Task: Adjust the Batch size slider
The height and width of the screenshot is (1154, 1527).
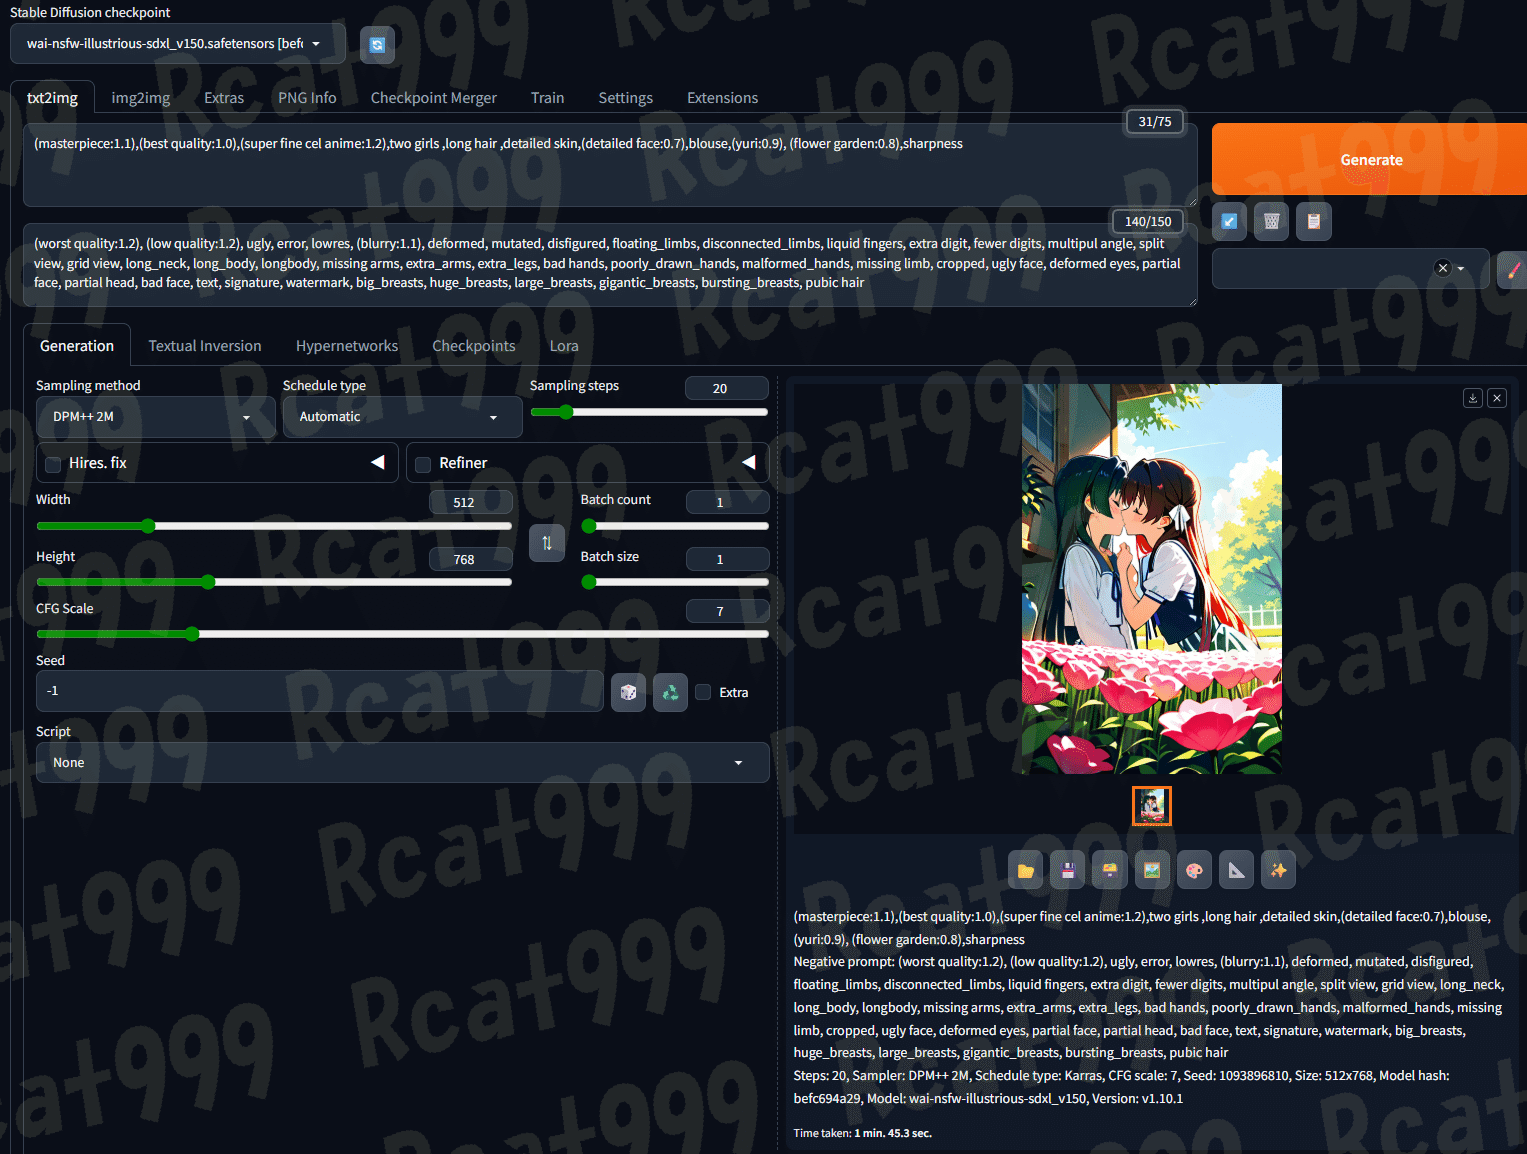Action: click(x=675, y=582)
